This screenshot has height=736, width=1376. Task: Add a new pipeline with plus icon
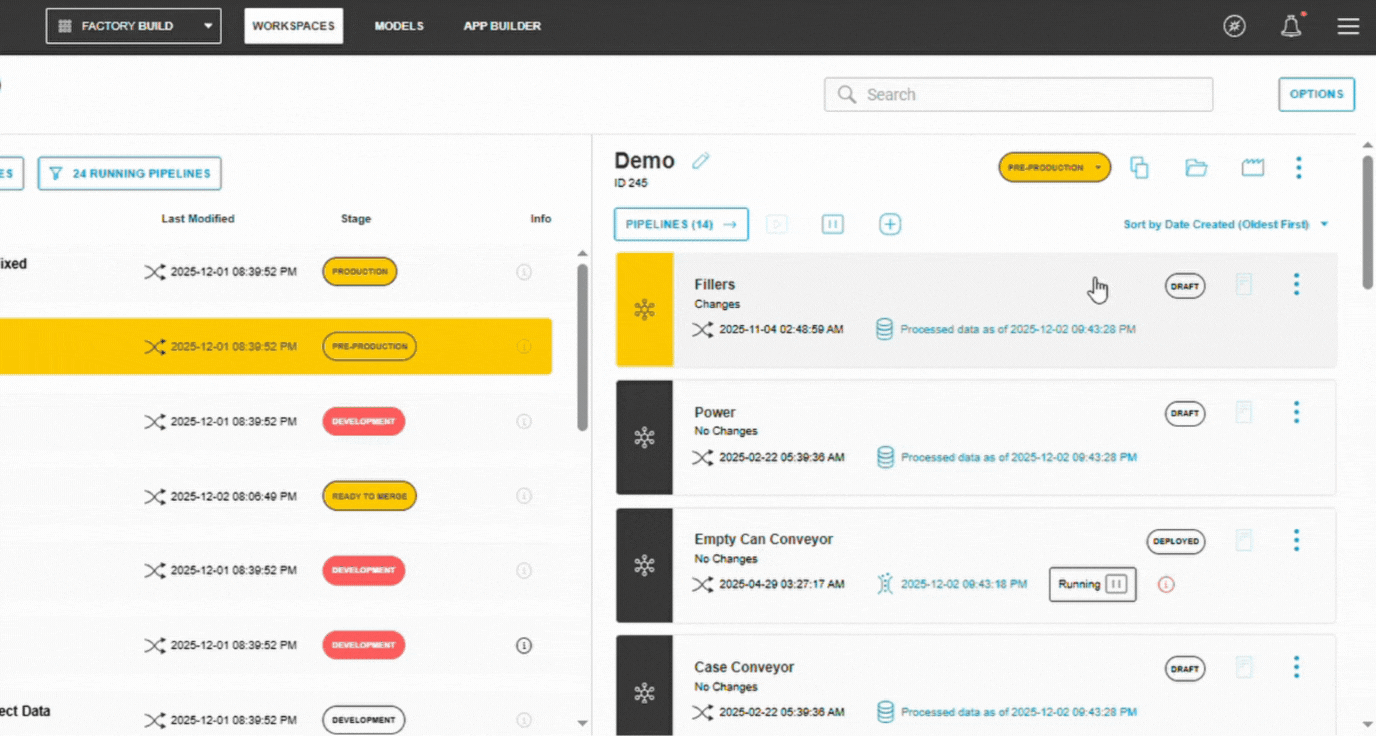890,224
